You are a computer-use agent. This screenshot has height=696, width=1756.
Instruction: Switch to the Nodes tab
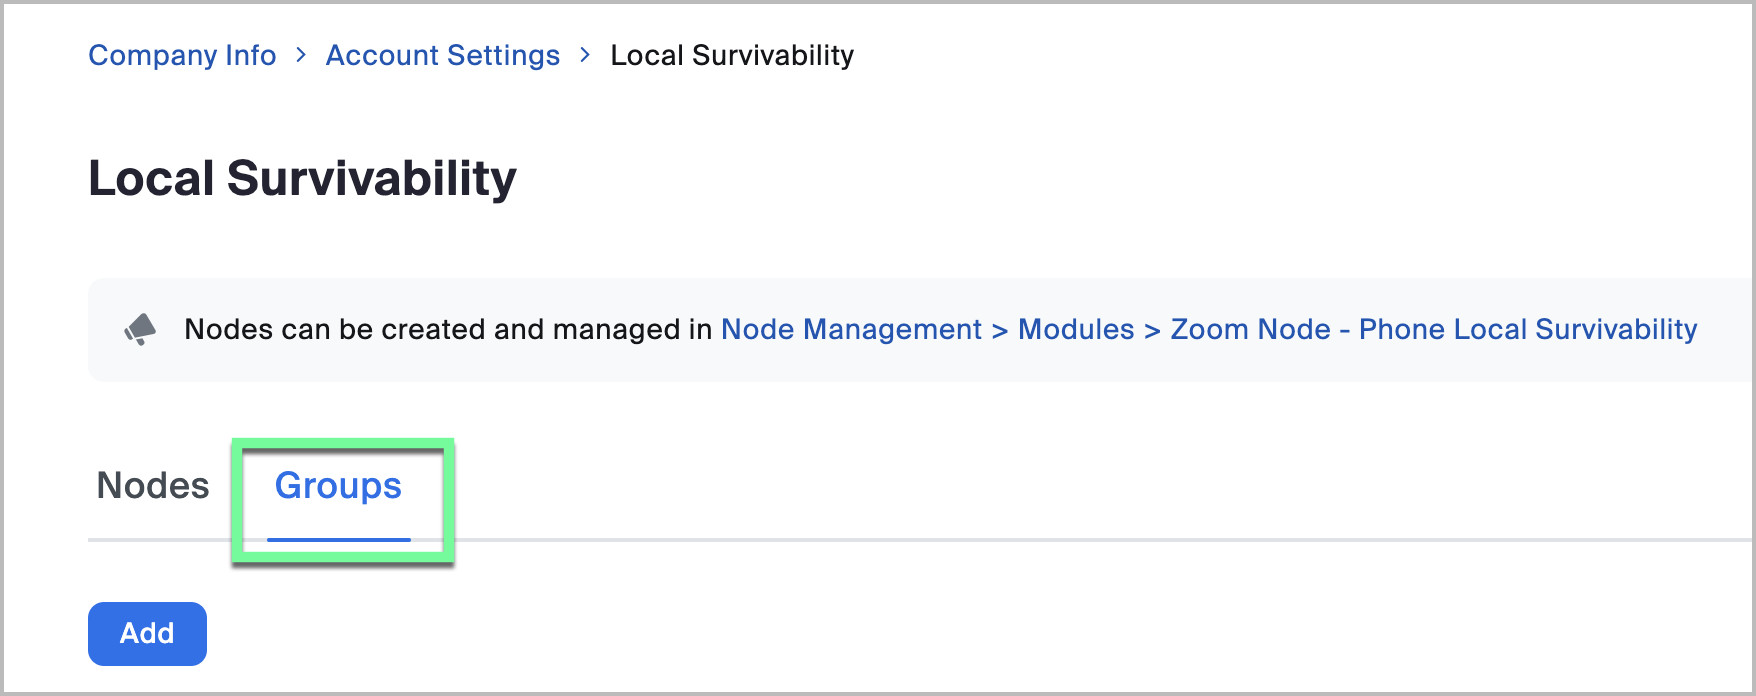(x=153, y=486)
